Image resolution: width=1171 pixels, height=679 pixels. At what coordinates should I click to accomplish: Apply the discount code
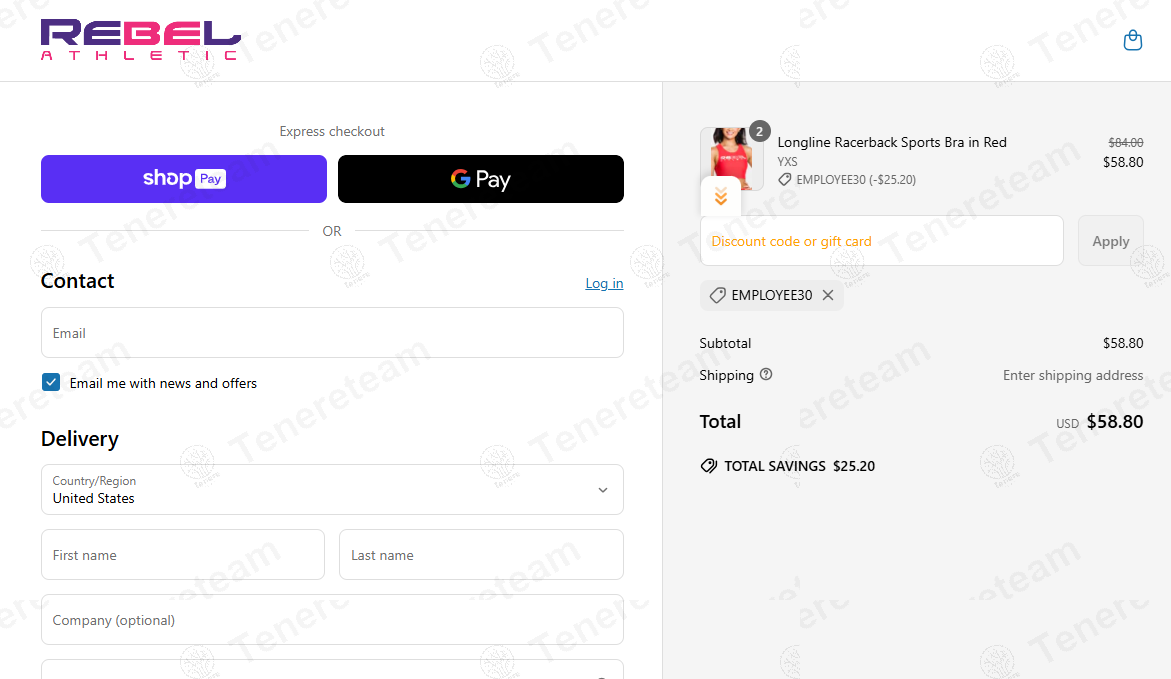click(1110, 241)
